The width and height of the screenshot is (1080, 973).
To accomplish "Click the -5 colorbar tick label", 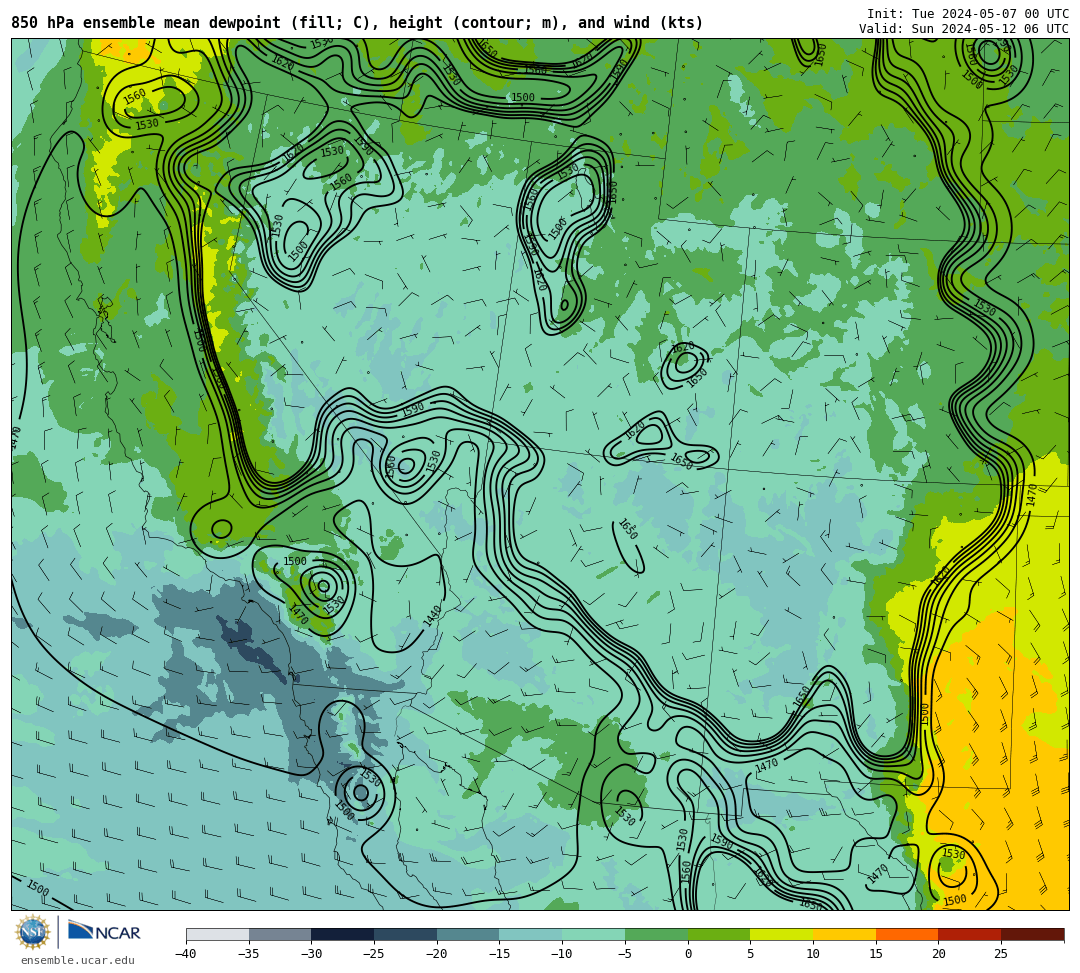I will (625, 954).
